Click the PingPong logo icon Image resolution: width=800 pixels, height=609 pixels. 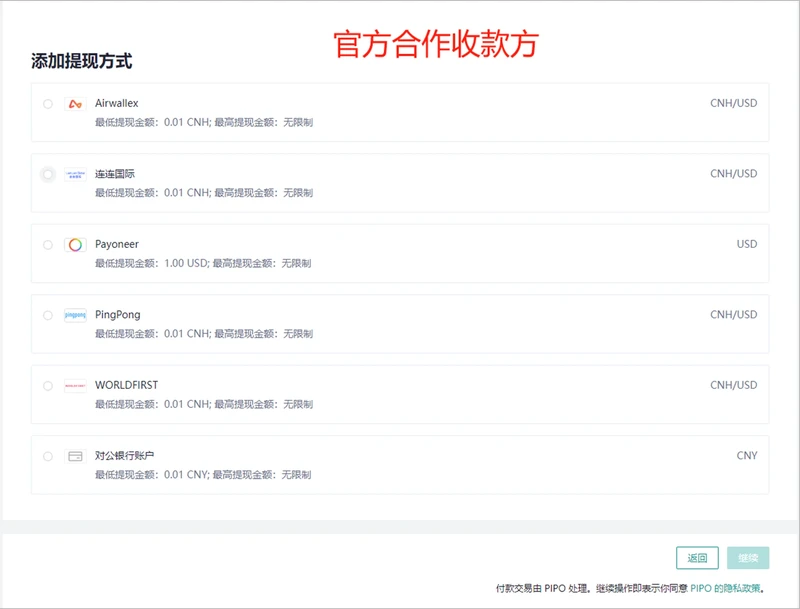(75, 315)
